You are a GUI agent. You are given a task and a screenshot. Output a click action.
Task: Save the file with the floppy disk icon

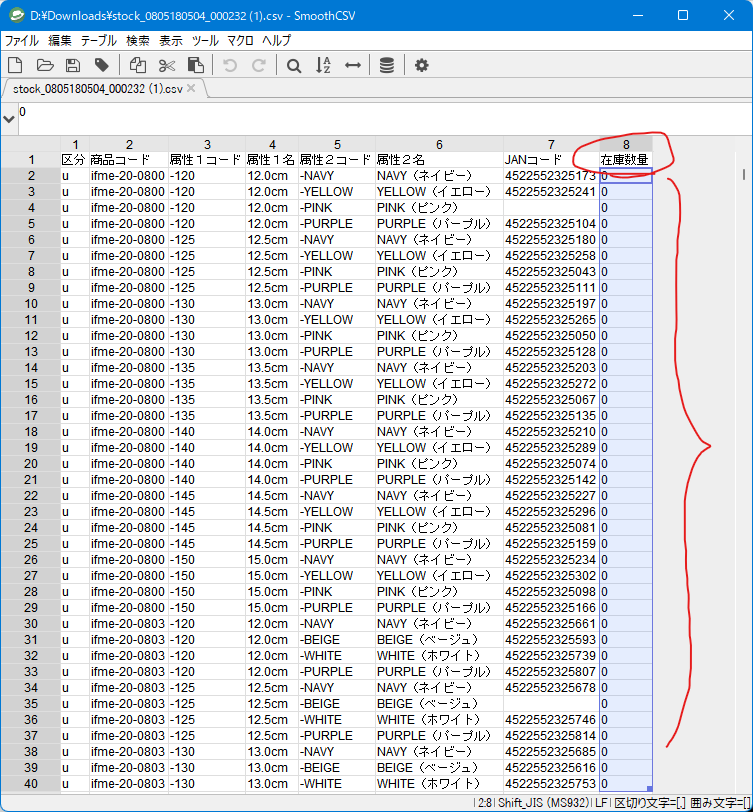pyautogui.click(x=72, y=65)
